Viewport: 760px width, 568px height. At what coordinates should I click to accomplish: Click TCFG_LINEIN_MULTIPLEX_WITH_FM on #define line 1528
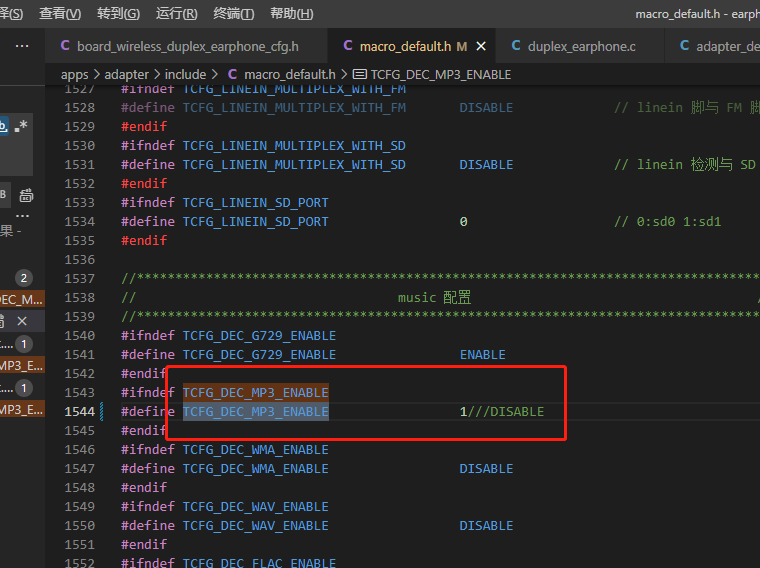point(294,108)
